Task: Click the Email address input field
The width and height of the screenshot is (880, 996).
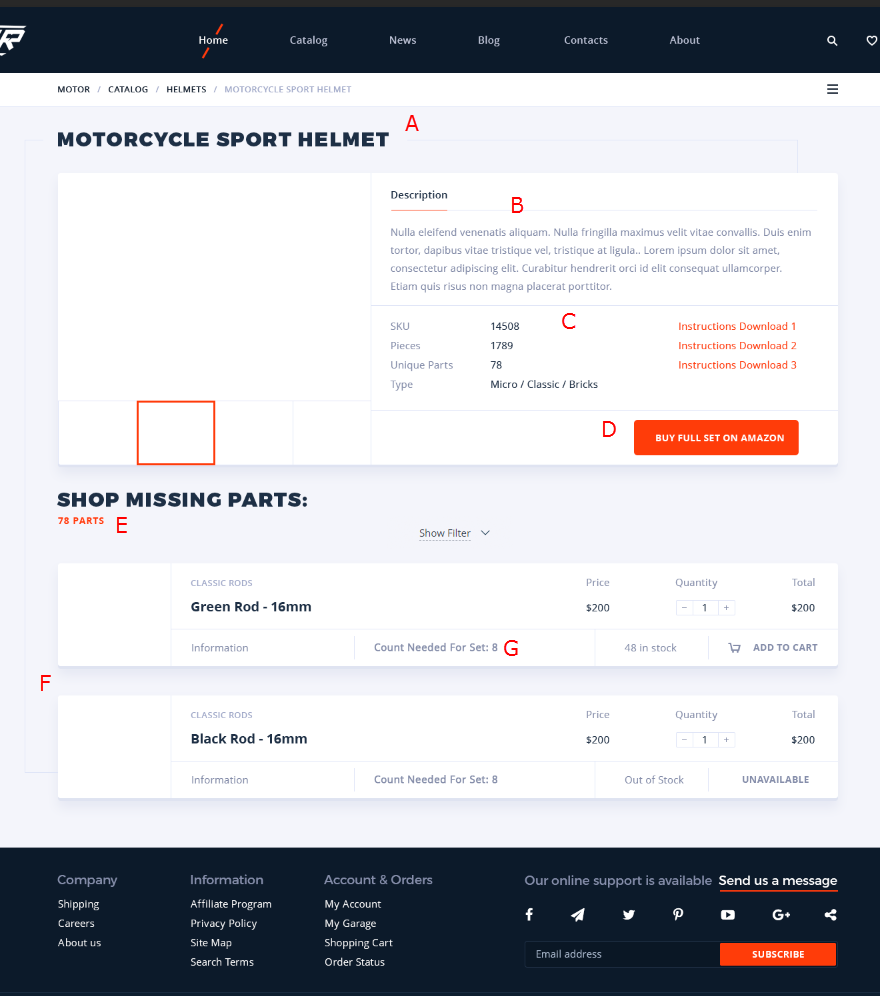Action: click(622, 954)
